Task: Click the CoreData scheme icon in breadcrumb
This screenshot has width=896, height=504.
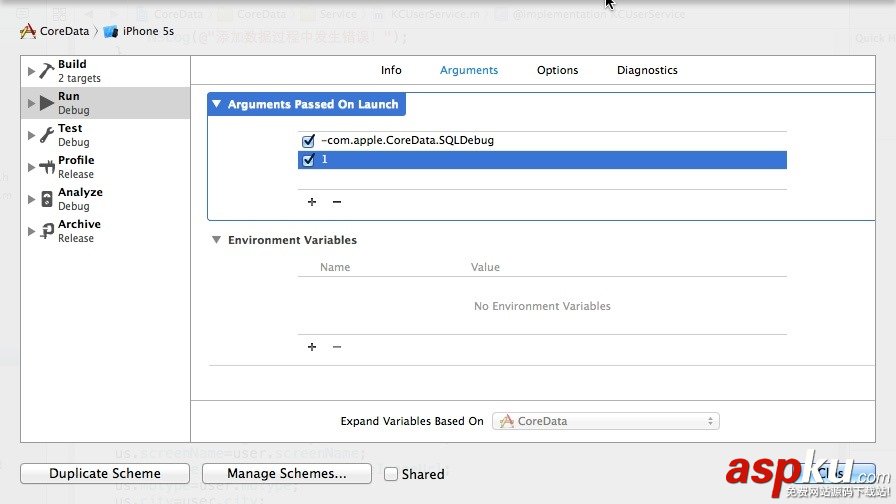Action: click(x=28, y=31)
